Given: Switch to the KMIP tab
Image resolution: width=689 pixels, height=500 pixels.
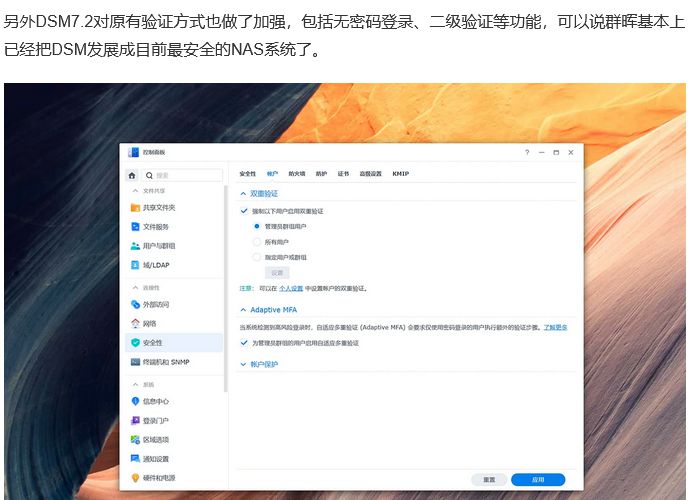Looking at the screenshot, I should (401, 174).
